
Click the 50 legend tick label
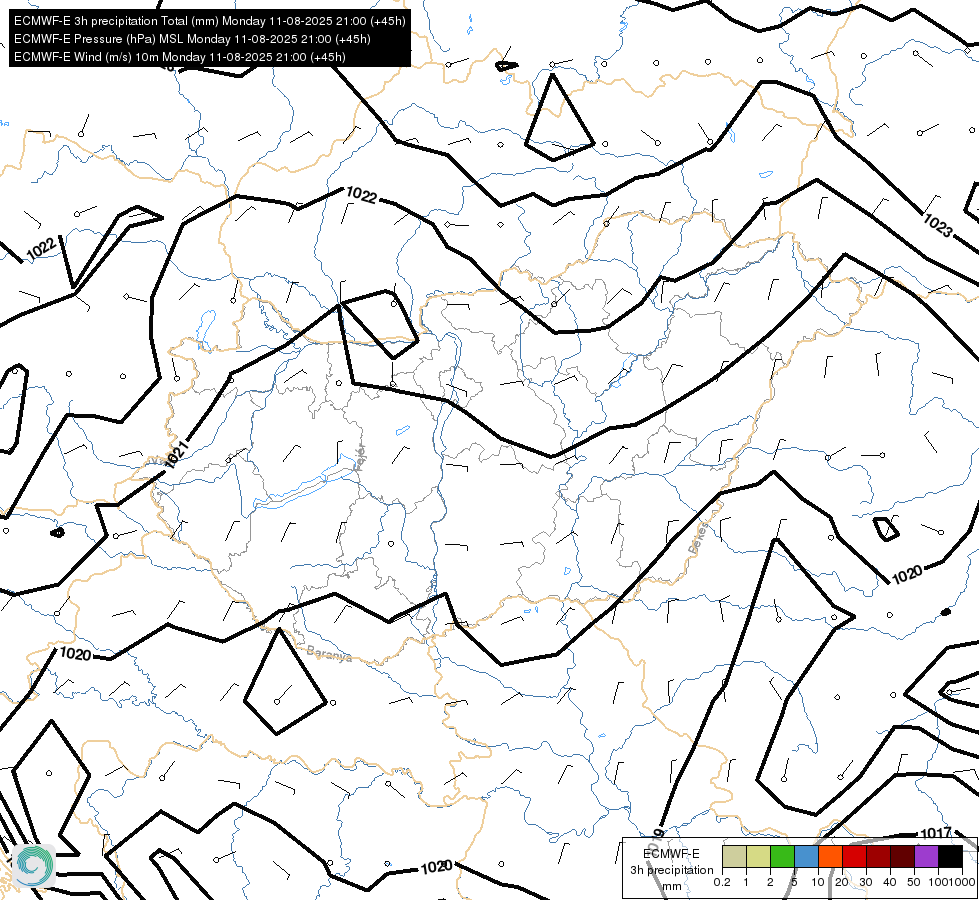point(914,882)
